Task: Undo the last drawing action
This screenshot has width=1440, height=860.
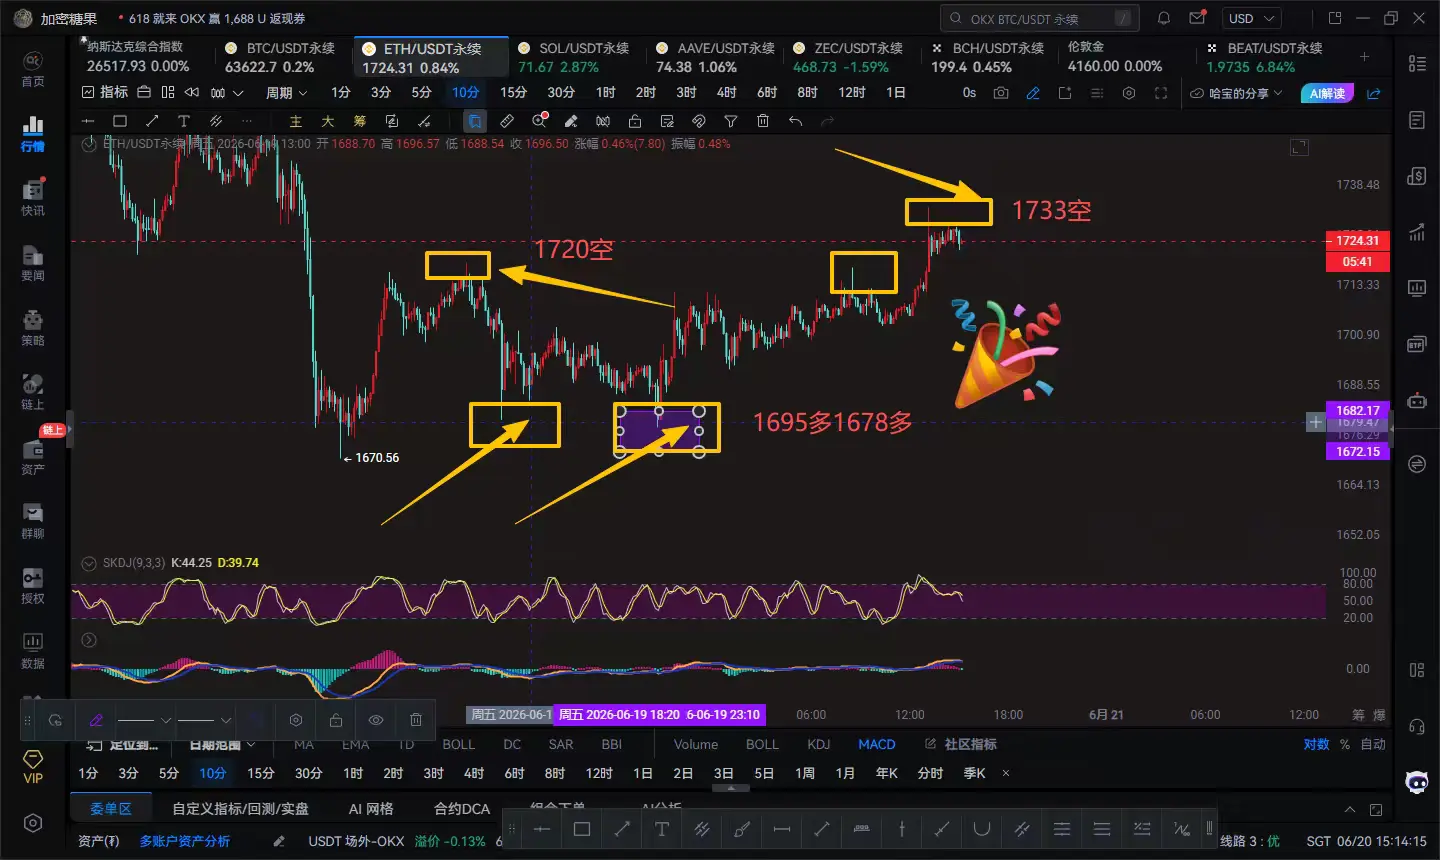Action: click(795, 121)
